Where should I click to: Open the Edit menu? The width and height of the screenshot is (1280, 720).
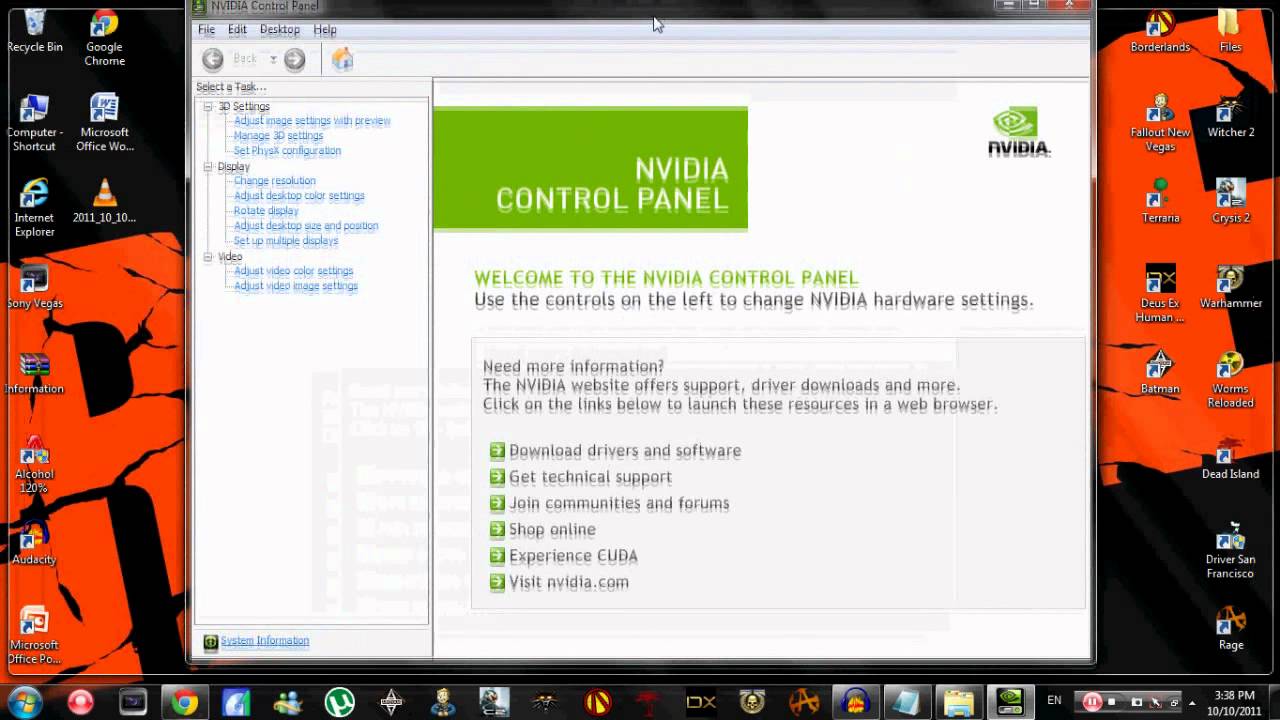[x=237, y=30]
